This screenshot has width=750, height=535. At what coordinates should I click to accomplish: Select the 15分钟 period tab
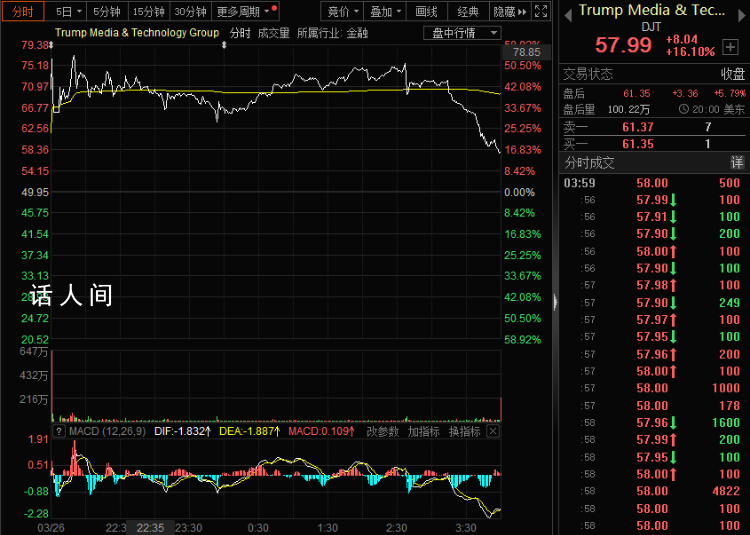point(149,12)
